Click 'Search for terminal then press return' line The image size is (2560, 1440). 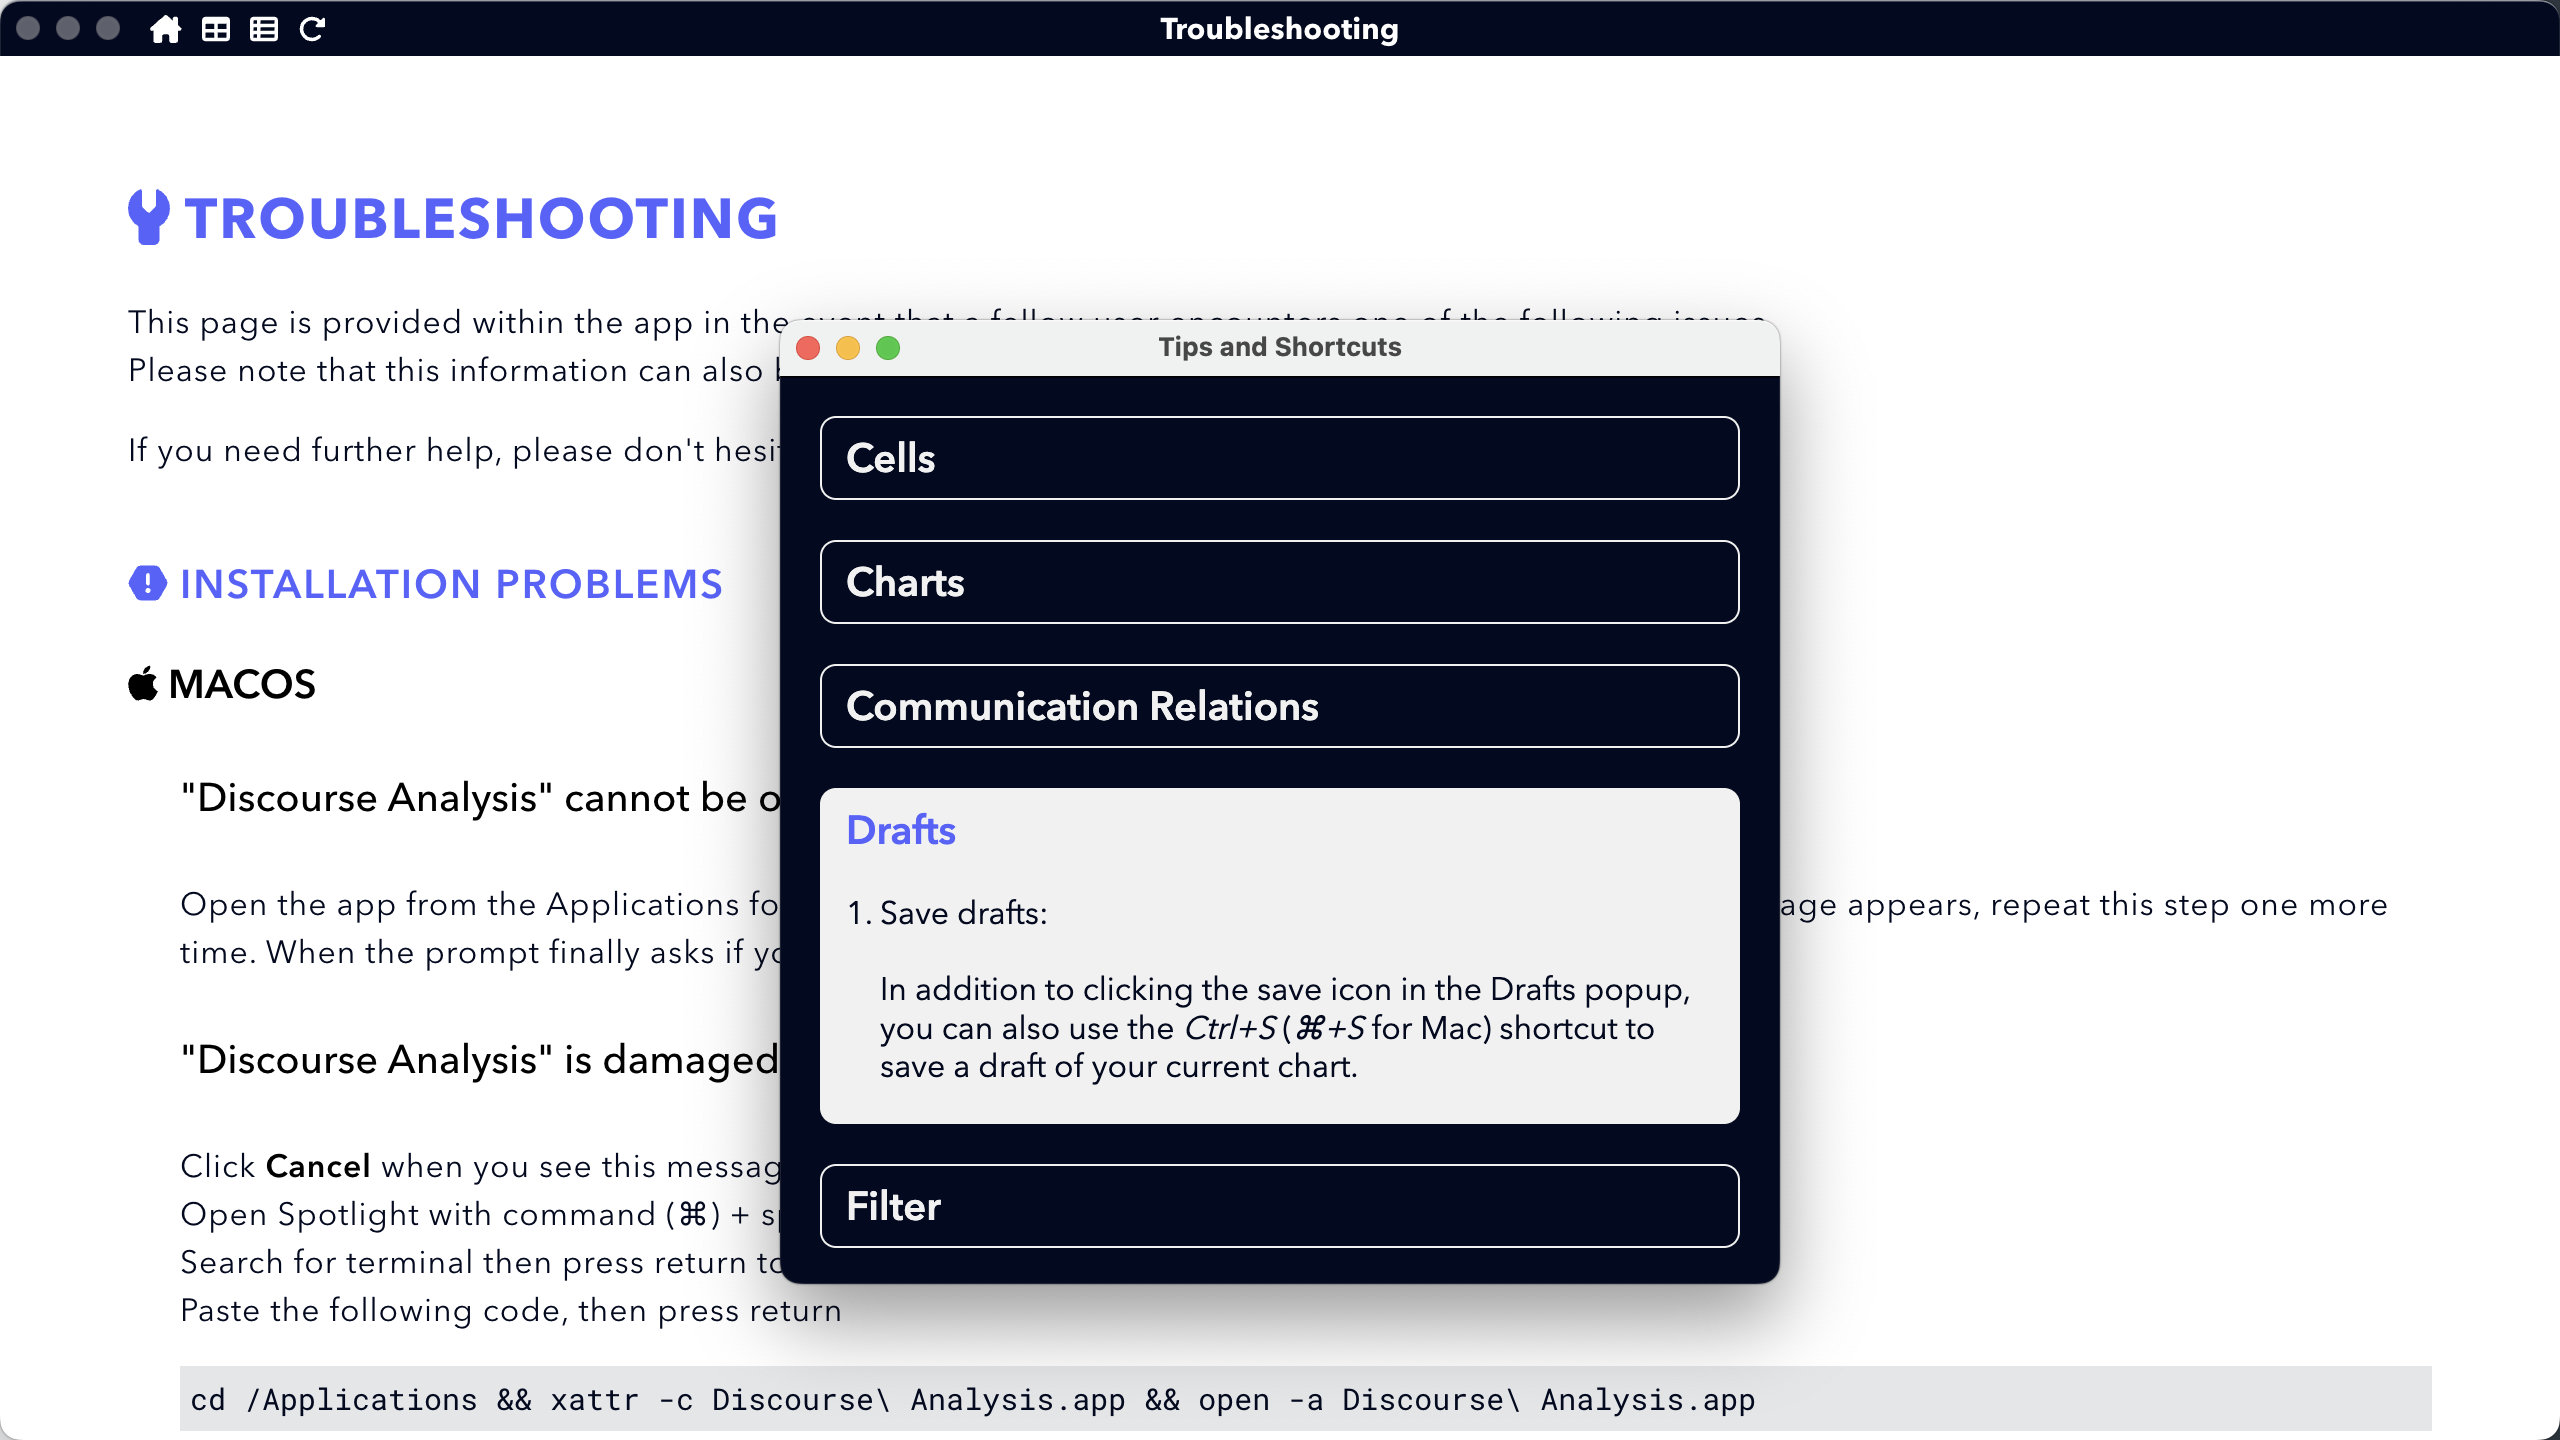pyautogui.click(x=479, y=1262)
